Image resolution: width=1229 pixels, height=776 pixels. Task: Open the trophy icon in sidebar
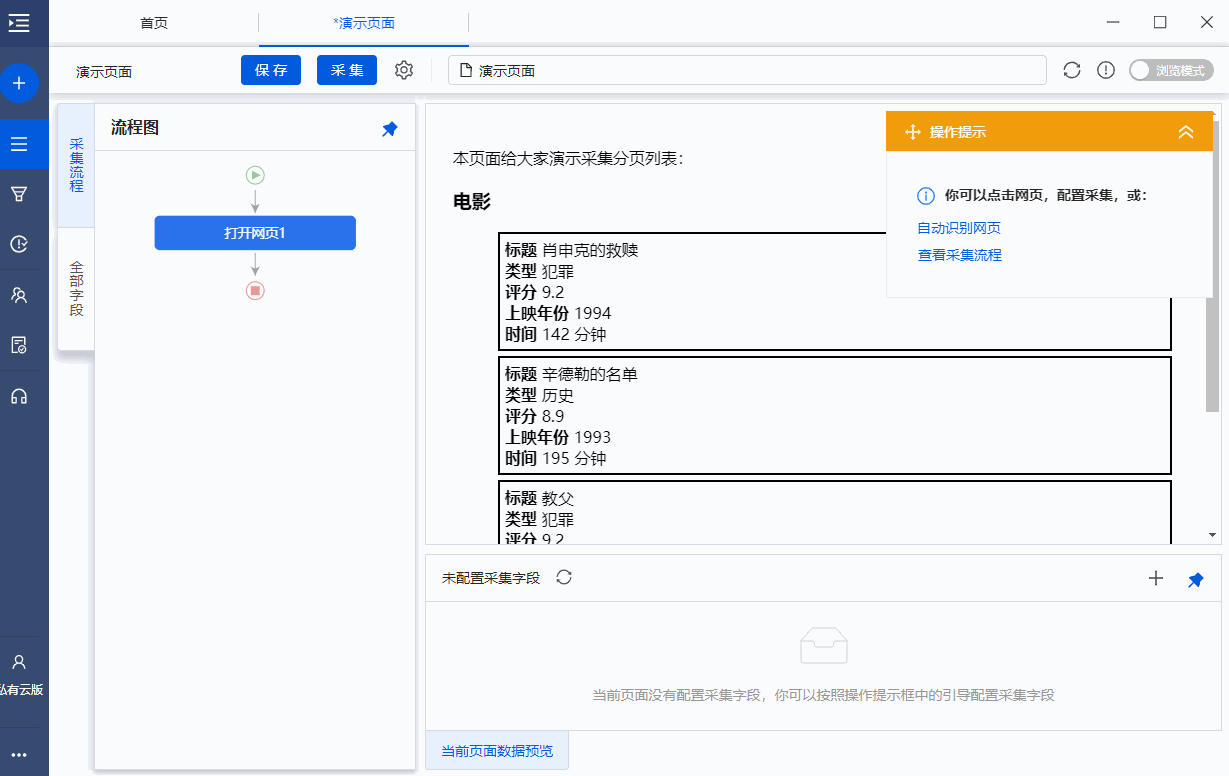(x=19, y=194)
